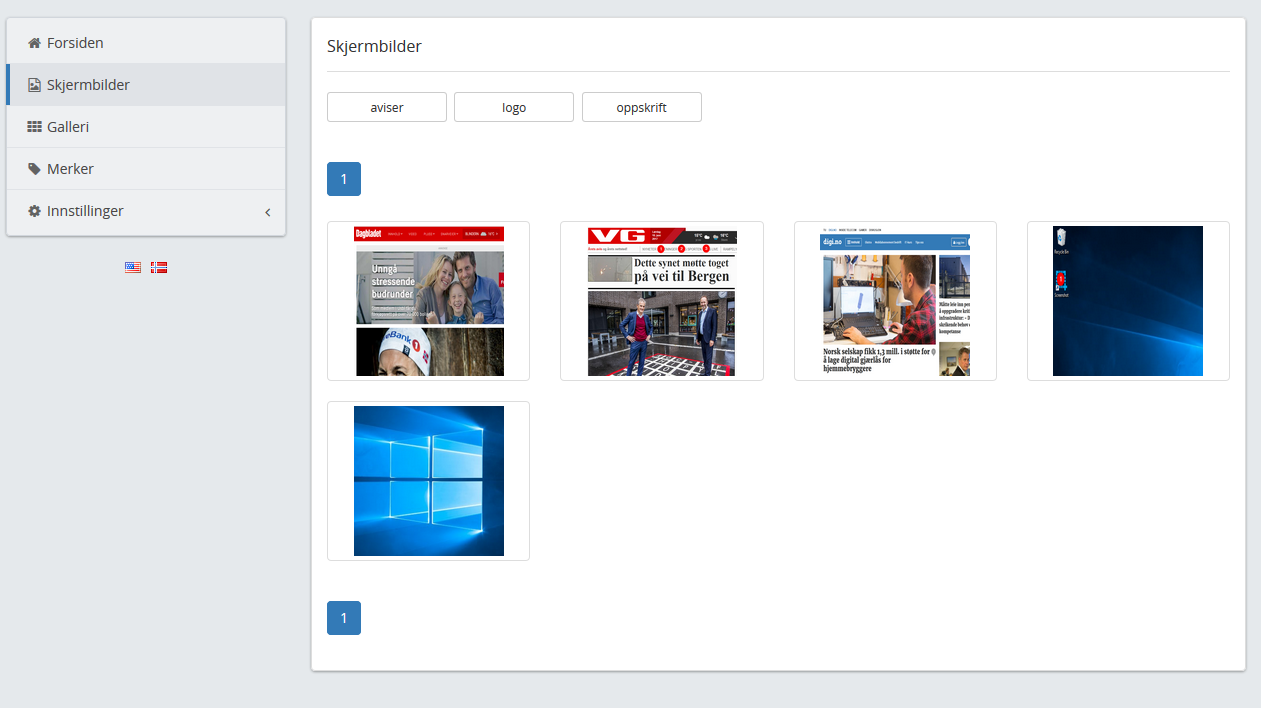The height and width of the screenshot is (708, 1261).
Task: Switch language with the Norwegian flag icon
Action: 159,267
